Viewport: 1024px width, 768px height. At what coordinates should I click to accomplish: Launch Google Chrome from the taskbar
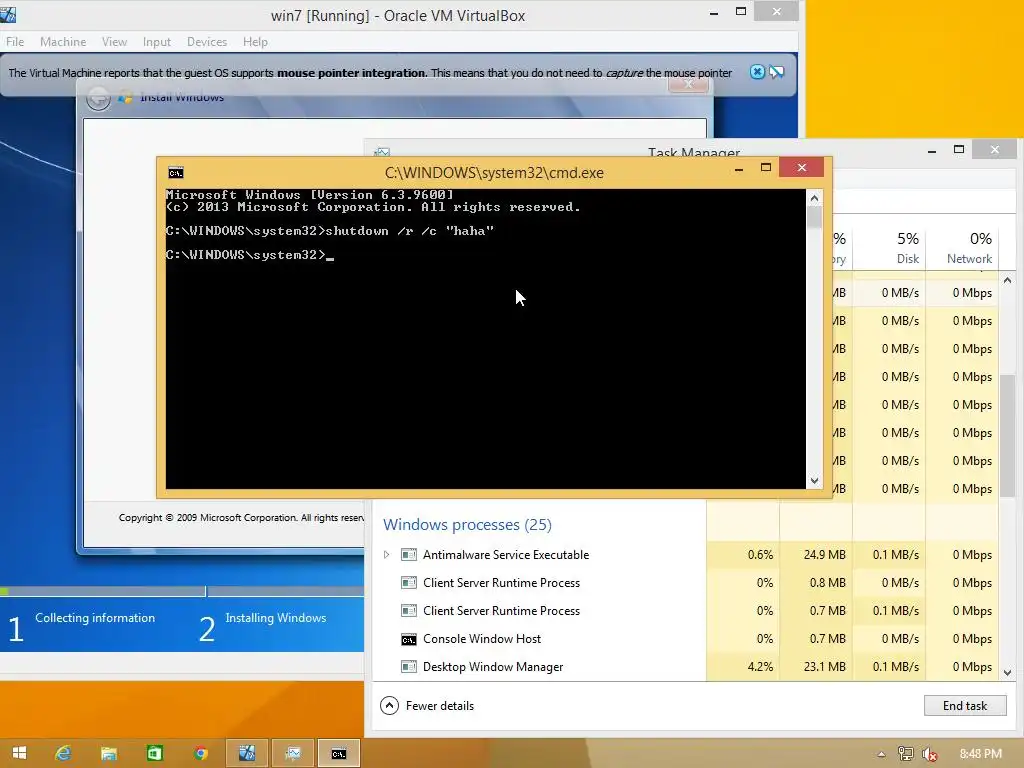200,753
